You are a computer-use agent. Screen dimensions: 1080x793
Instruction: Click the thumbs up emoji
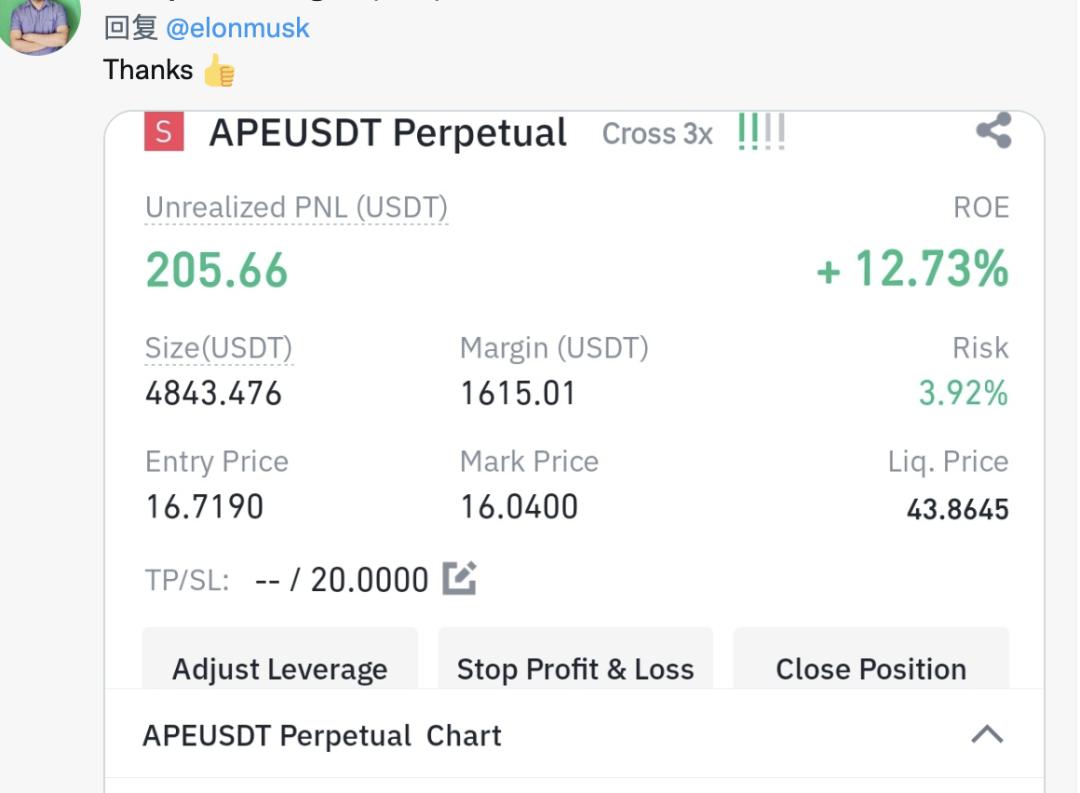pyautogui.click(x=219, y=70)
